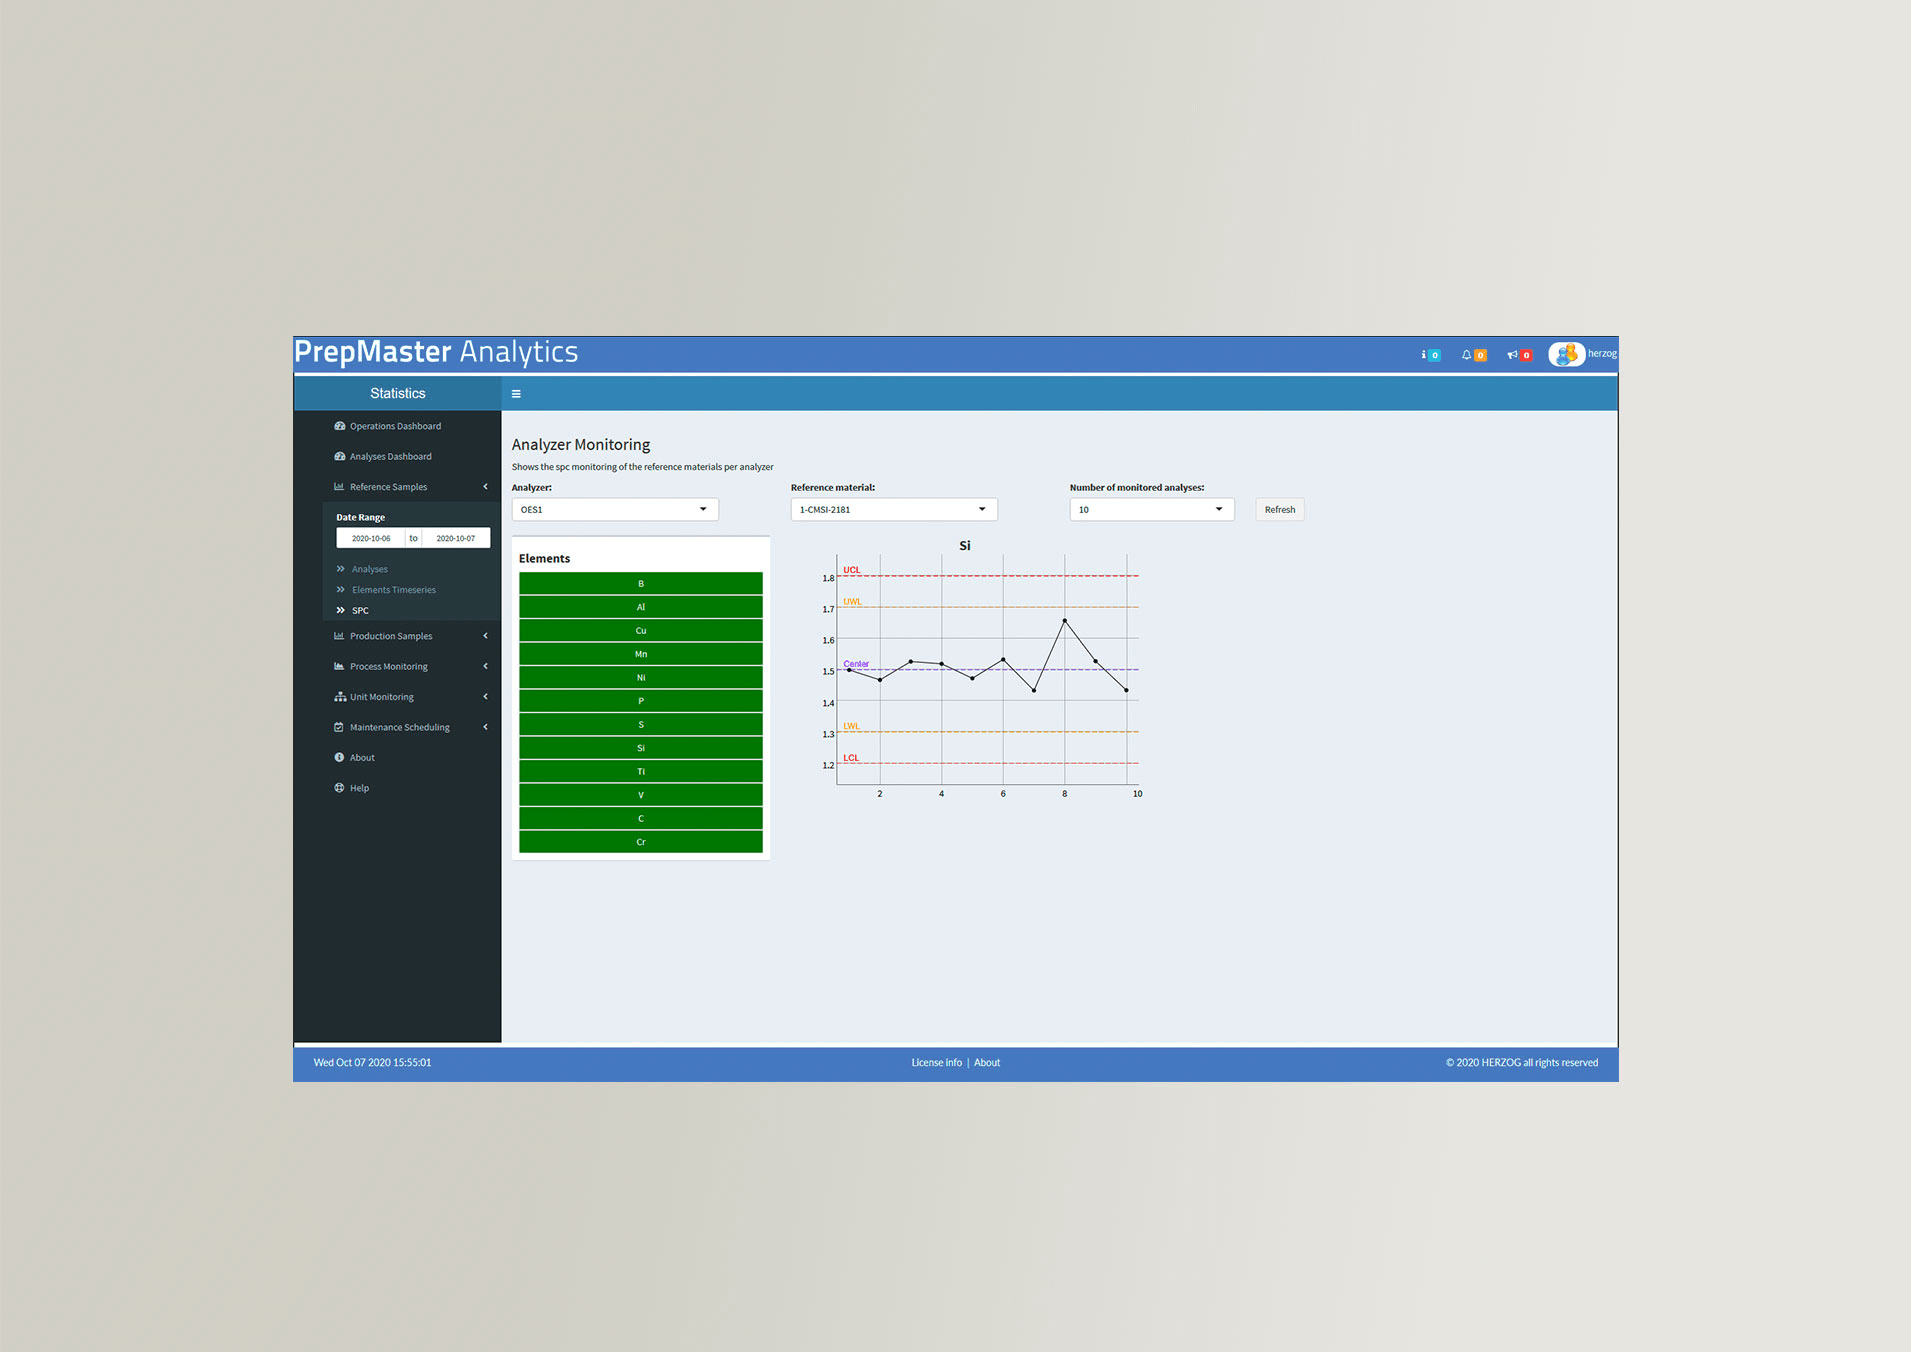
Task: Click the end date field 2020-10-07
Action: [456, 538]
